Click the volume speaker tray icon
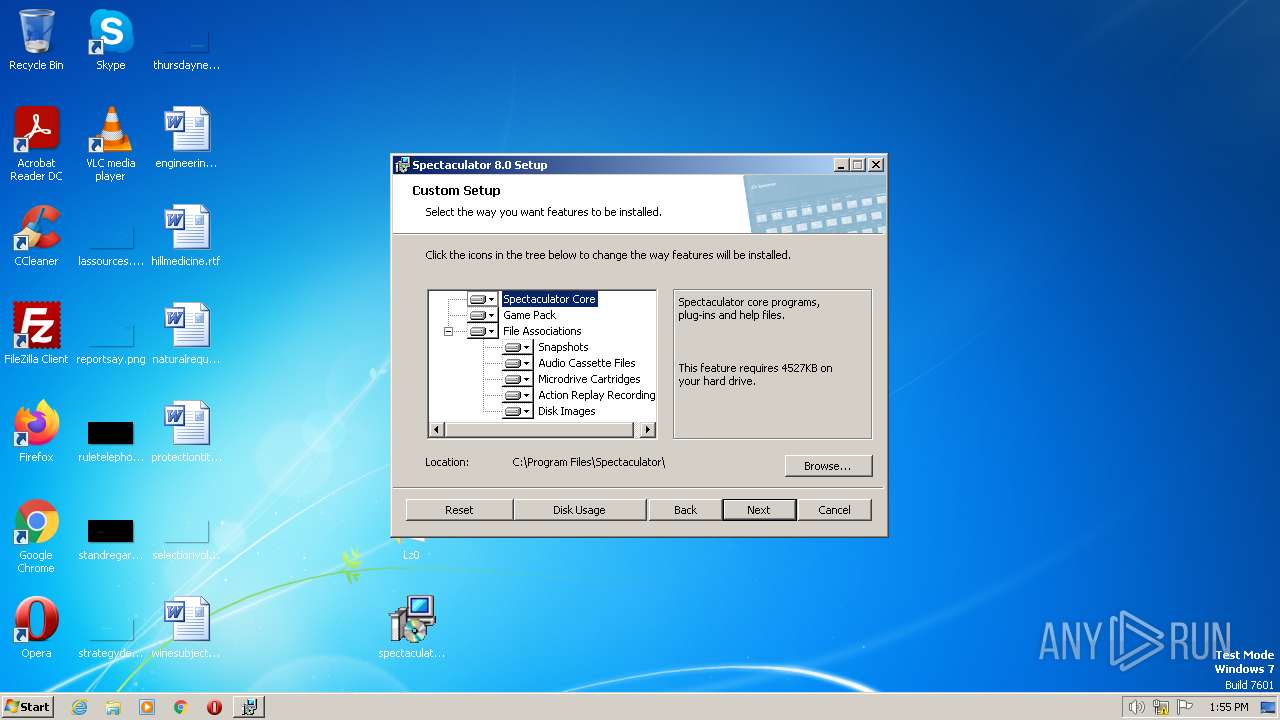Viewport: 1280px width, 720px height. (x=1136, y=707)
